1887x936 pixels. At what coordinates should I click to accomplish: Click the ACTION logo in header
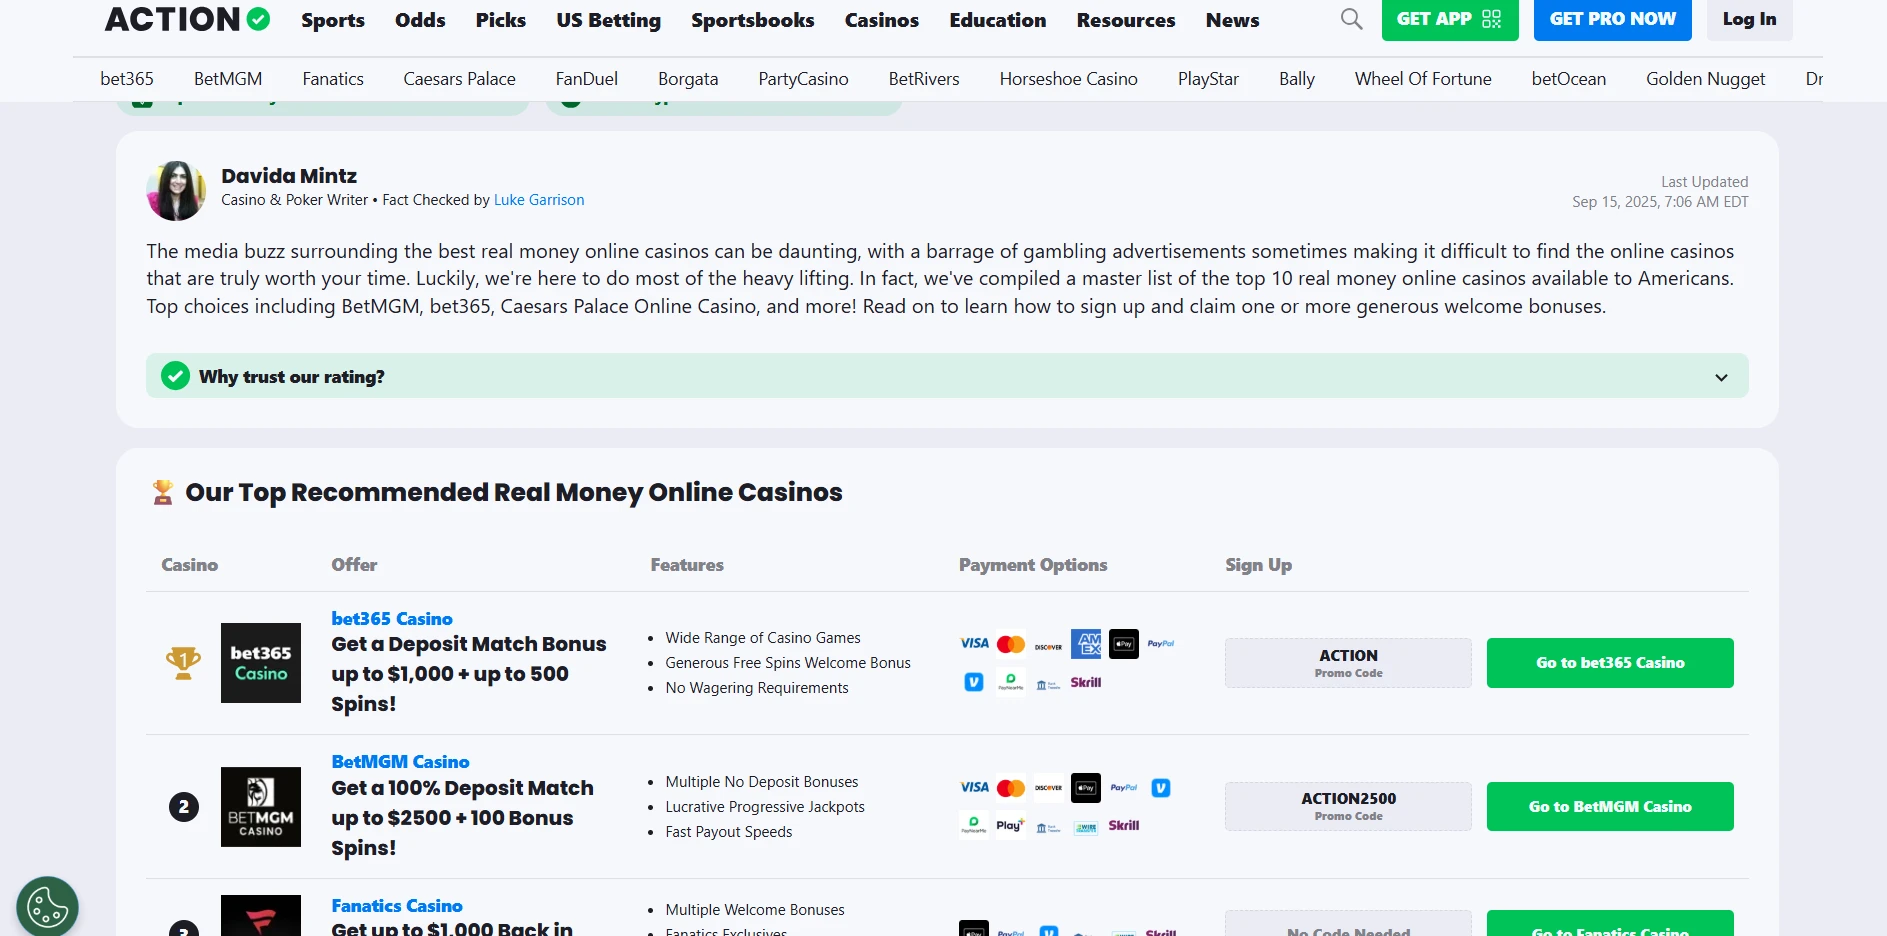pos(187,19)
